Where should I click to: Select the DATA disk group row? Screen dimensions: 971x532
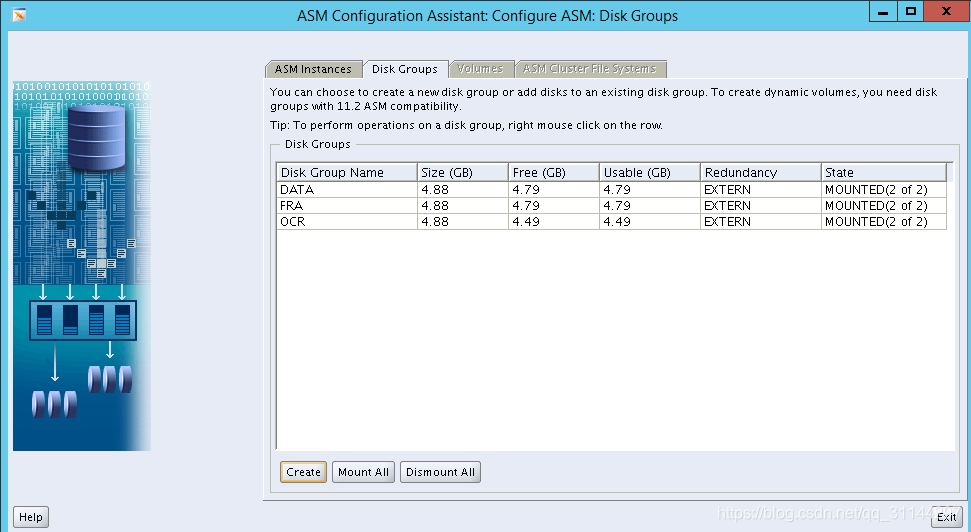click(612, 190)
